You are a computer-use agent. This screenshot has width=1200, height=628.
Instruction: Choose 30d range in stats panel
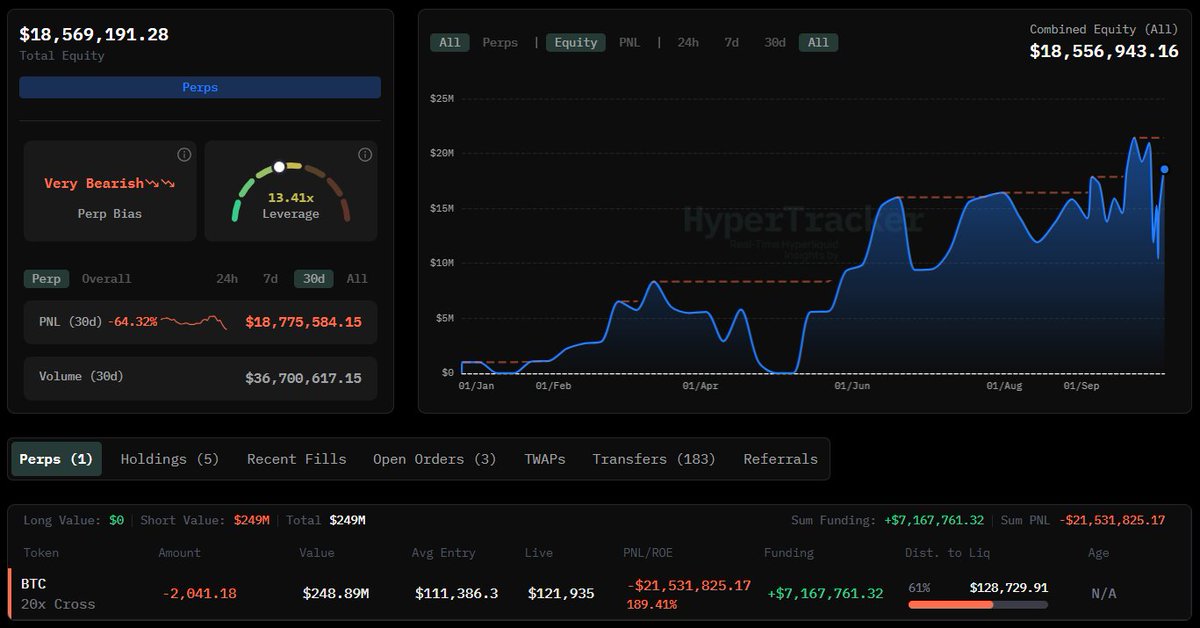314,279
